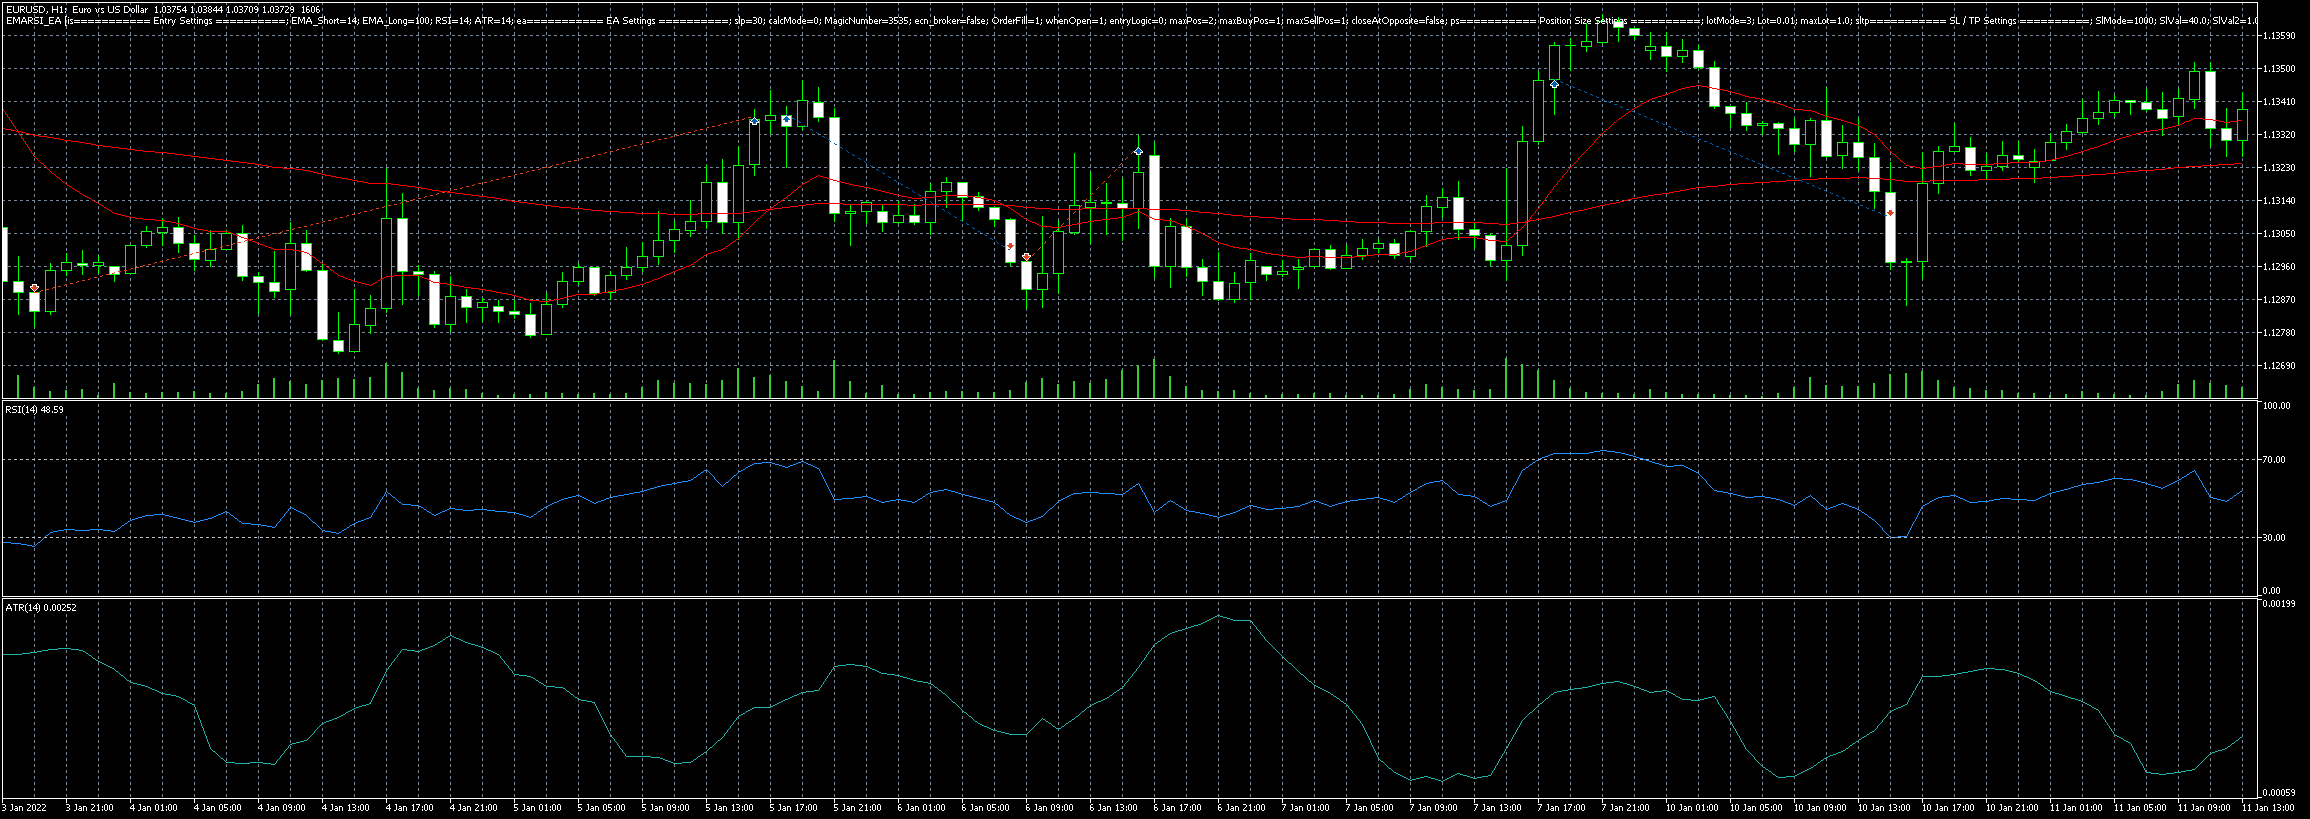The width and height of the screenshot is (2310, 819).
Task: Click the 3 Jan 2022 time axis label
Action: [x=25, y=807]
